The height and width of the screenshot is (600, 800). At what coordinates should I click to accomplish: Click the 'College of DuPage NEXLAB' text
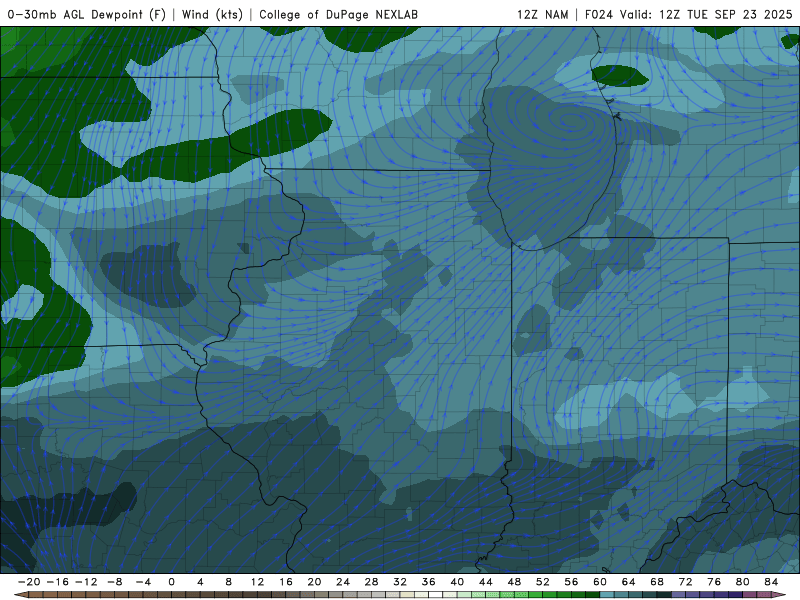click(x=338, y=15)
